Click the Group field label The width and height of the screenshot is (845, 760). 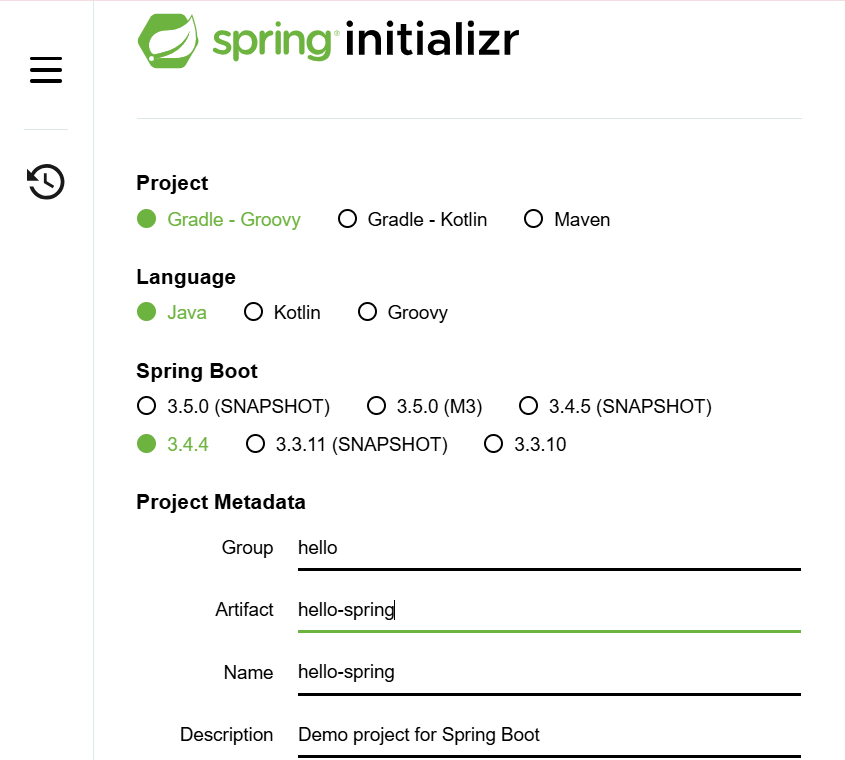[x=247, y=548]
